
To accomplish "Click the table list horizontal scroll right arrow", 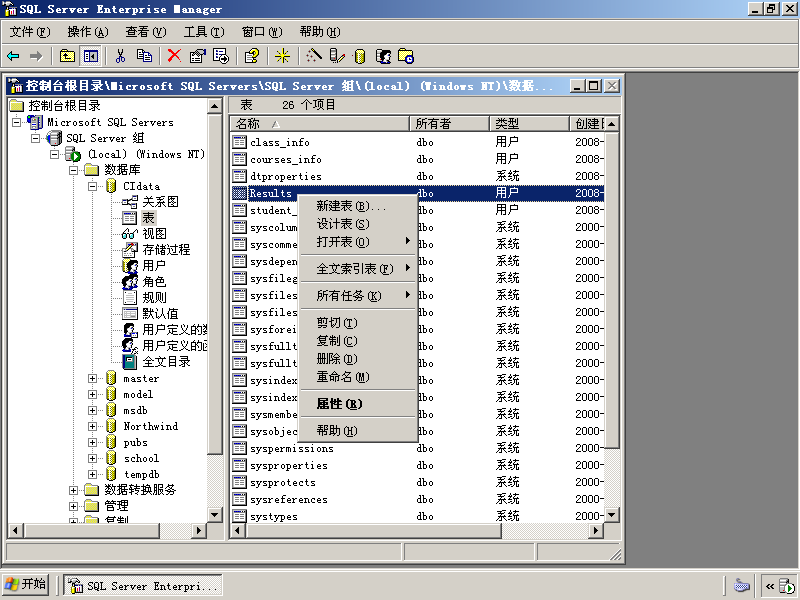I will [595, 531].
